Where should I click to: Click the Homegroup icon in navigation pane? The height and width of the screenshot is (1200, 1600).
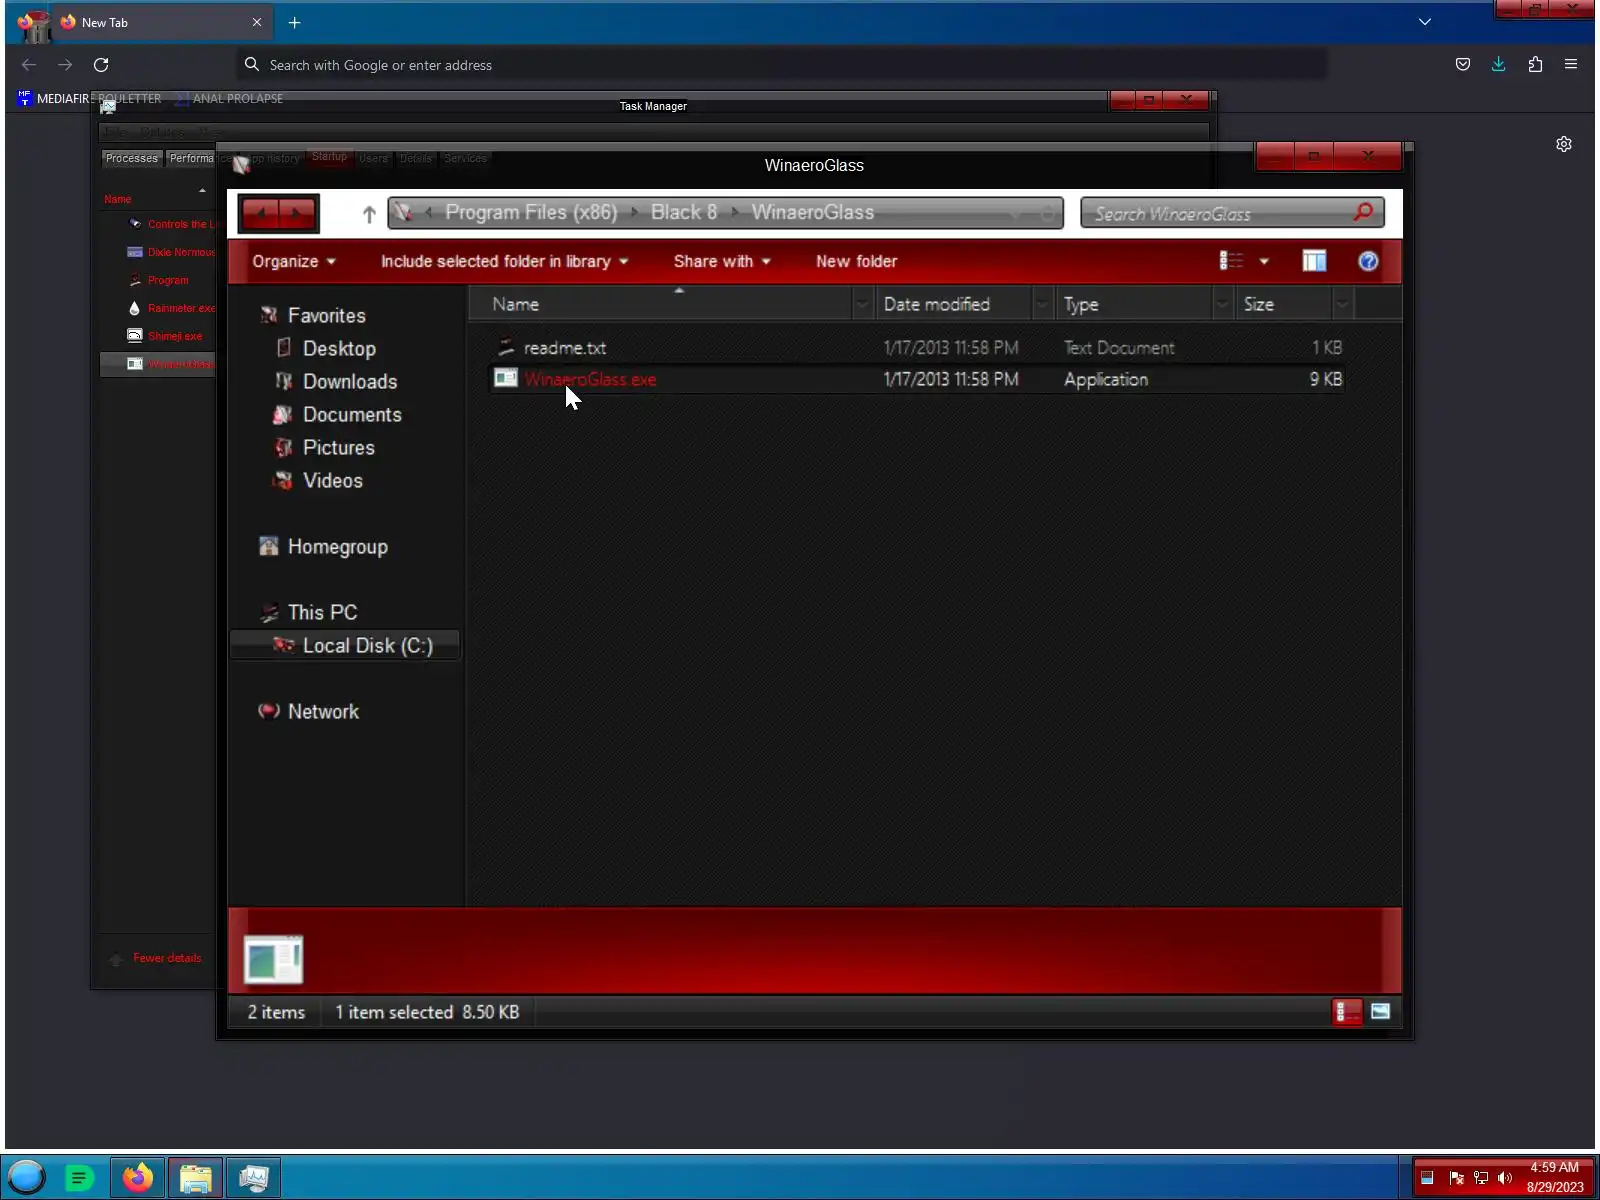[x=268, y=546]
